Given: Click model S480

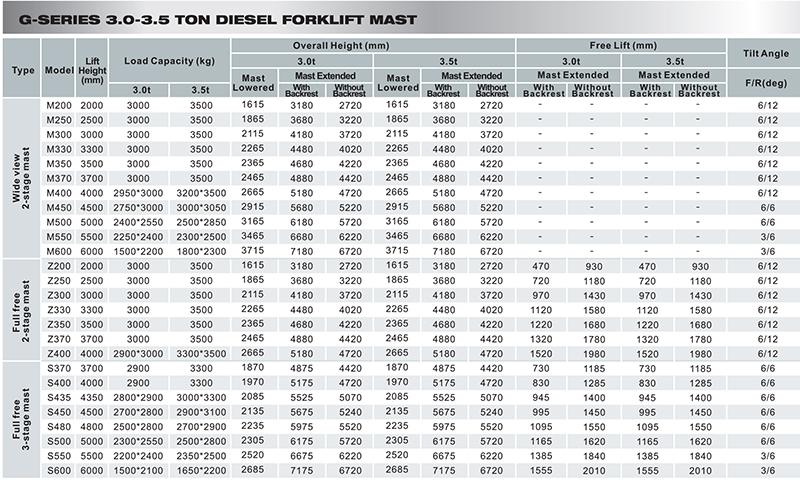Looking at the screenshot, I should click(59, 427).
